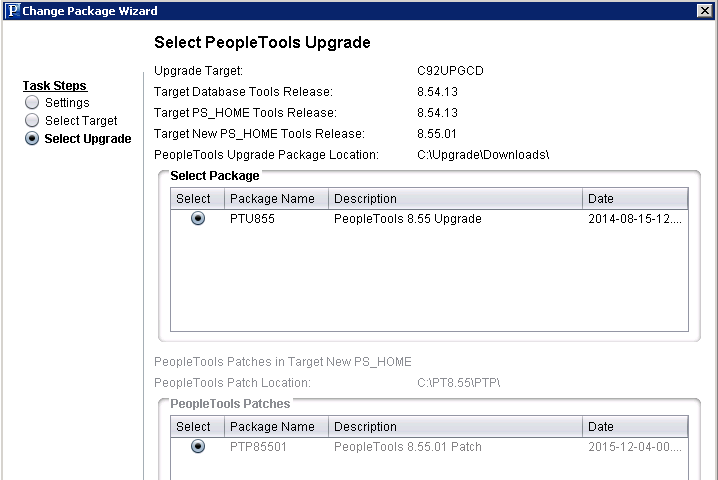This screenshot has height=480, width=718.
Task: Click the C92UPGCD upgrade target value
Action: click(450, 71)
